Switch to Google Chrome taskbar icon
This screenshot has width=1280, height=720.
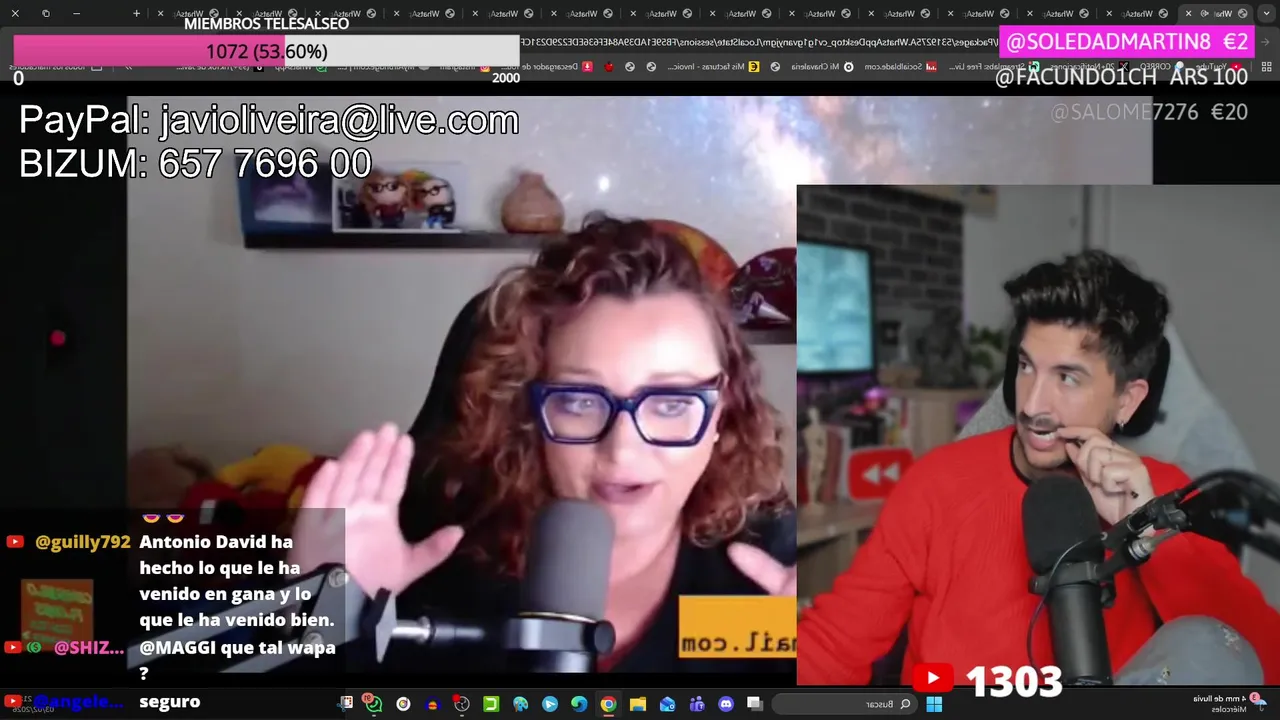coord(608,704)
